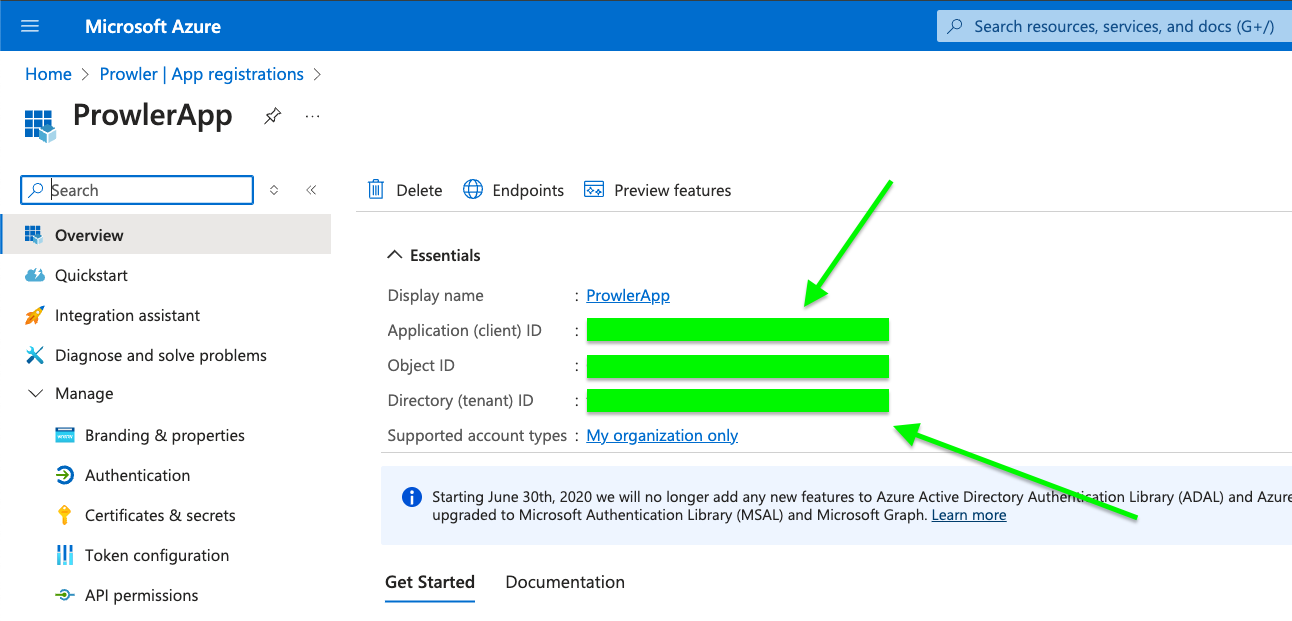This screenshot has width=1292, height=621.
Task: Click the Token configuration icon
Action: pos(65,555)
